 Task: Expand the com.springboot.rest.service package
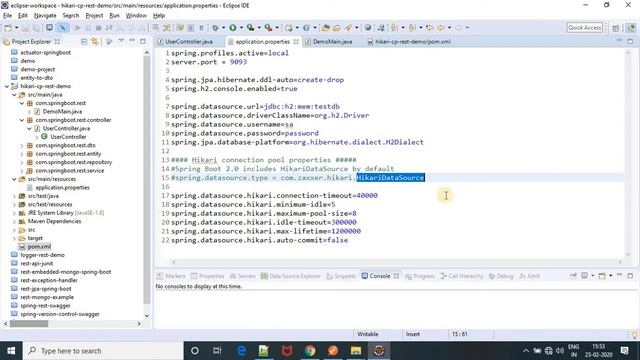(x=22, y=171)
